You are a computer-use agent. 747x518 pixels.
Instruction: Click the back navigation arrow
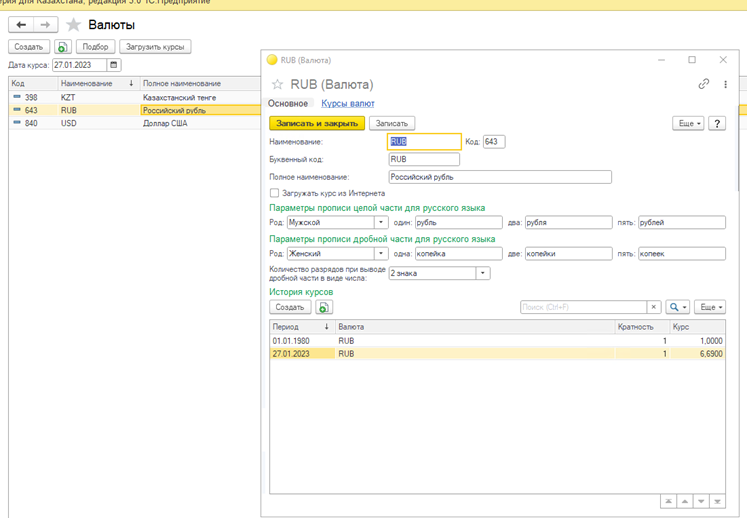coord(21,24)
